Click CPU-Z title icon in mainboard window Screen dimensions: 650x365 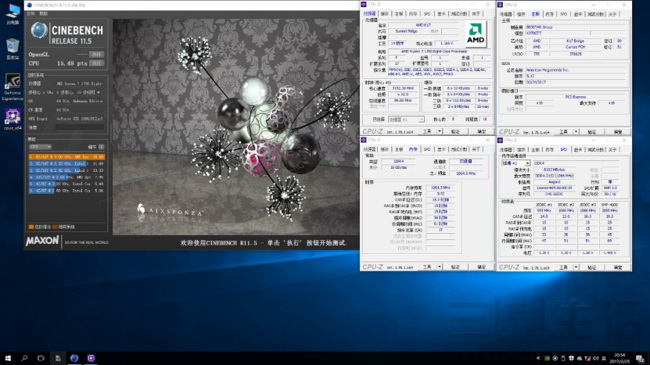tap(500, 5)
